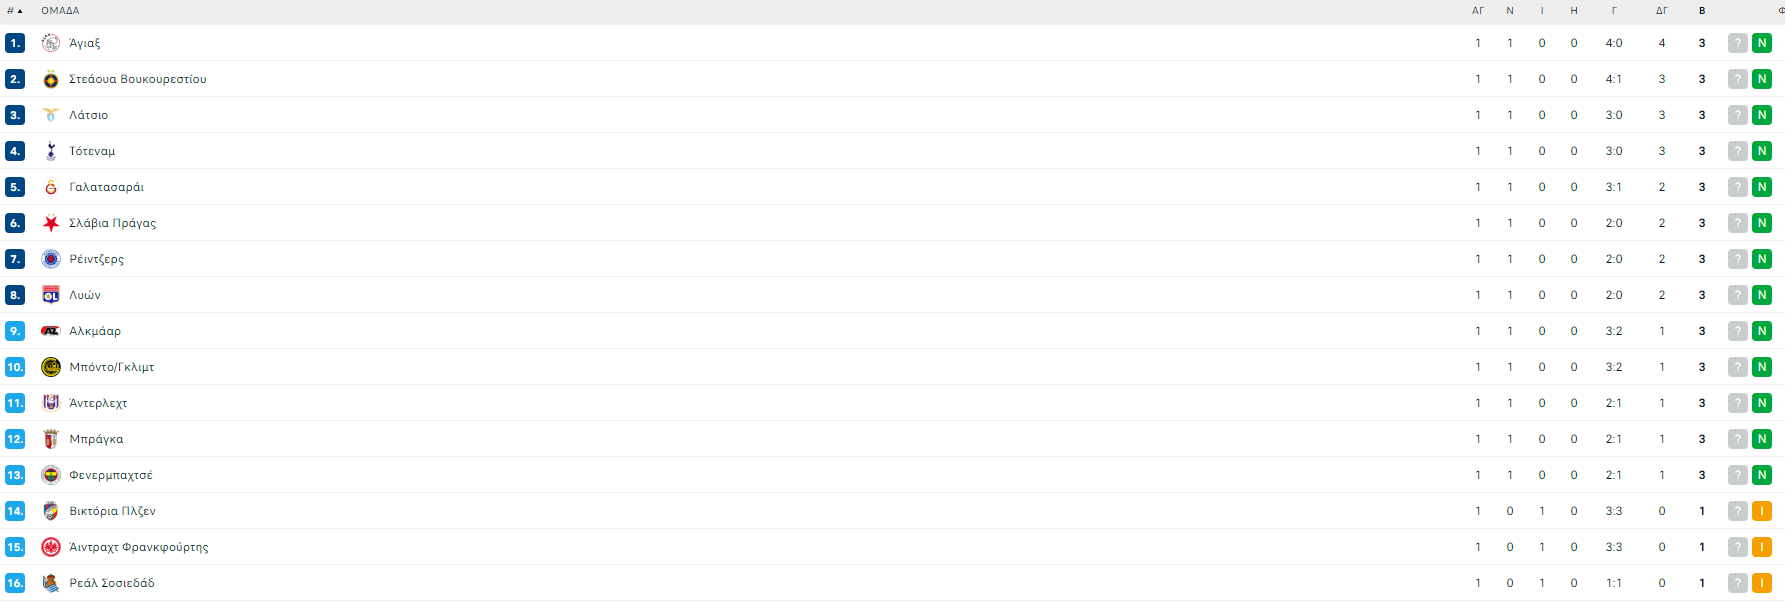
Task: Click the Real Sociedad crest icon
Action: 51,583
